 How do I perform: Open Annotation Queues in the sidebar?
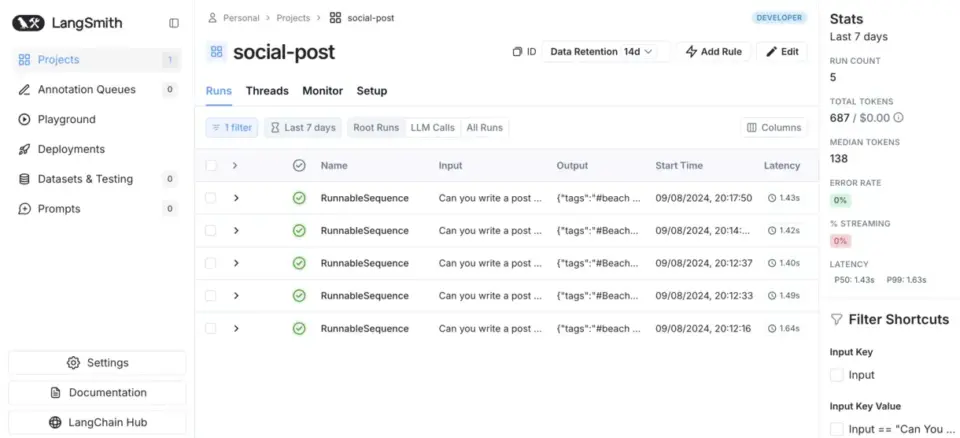97,89
